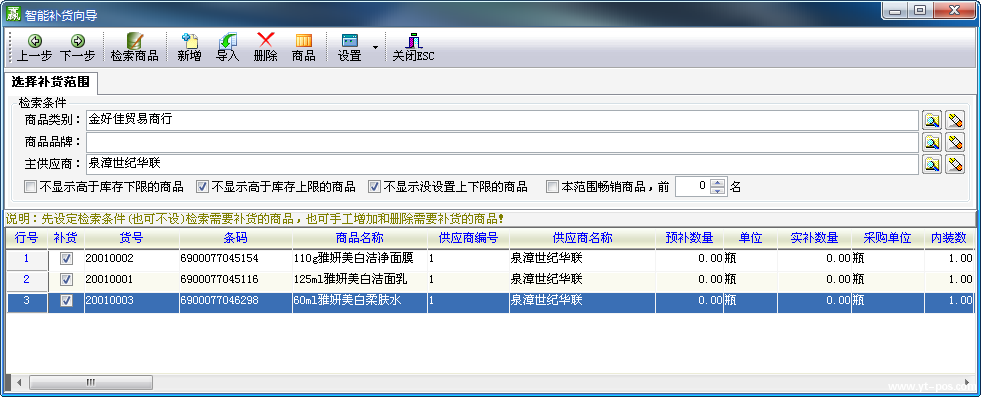The image size is (981, 397).
Task: Uncheck 不显示高于库存上限的商品 checkbox
Action: (202, 187)
